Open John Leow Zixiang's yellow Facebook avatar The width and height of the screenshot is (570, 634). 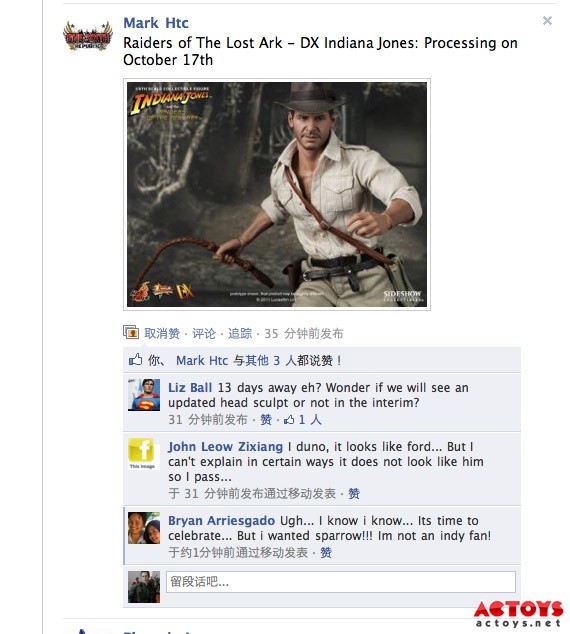point(144,454)
